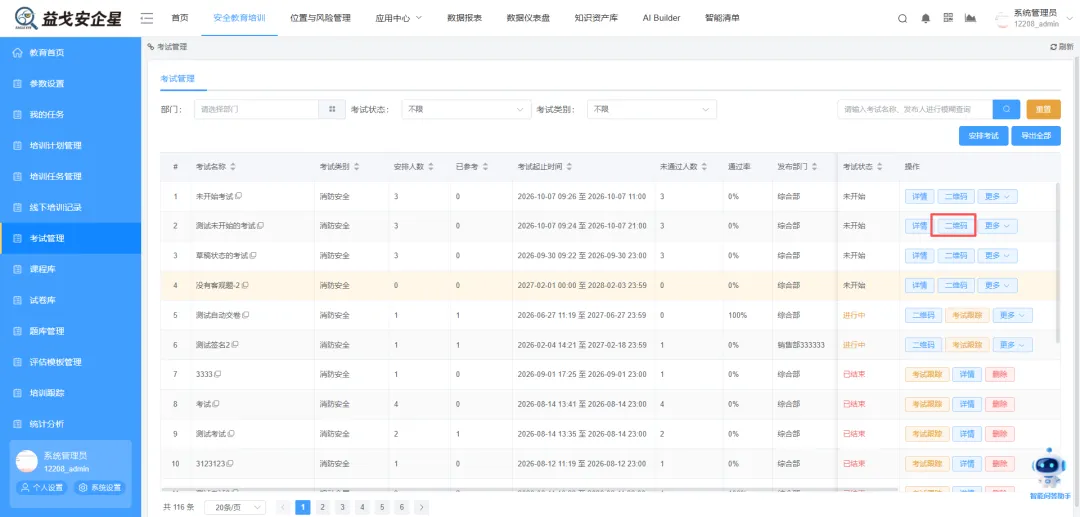Go to next page arrow in pagination

click(x=422, y=507)
